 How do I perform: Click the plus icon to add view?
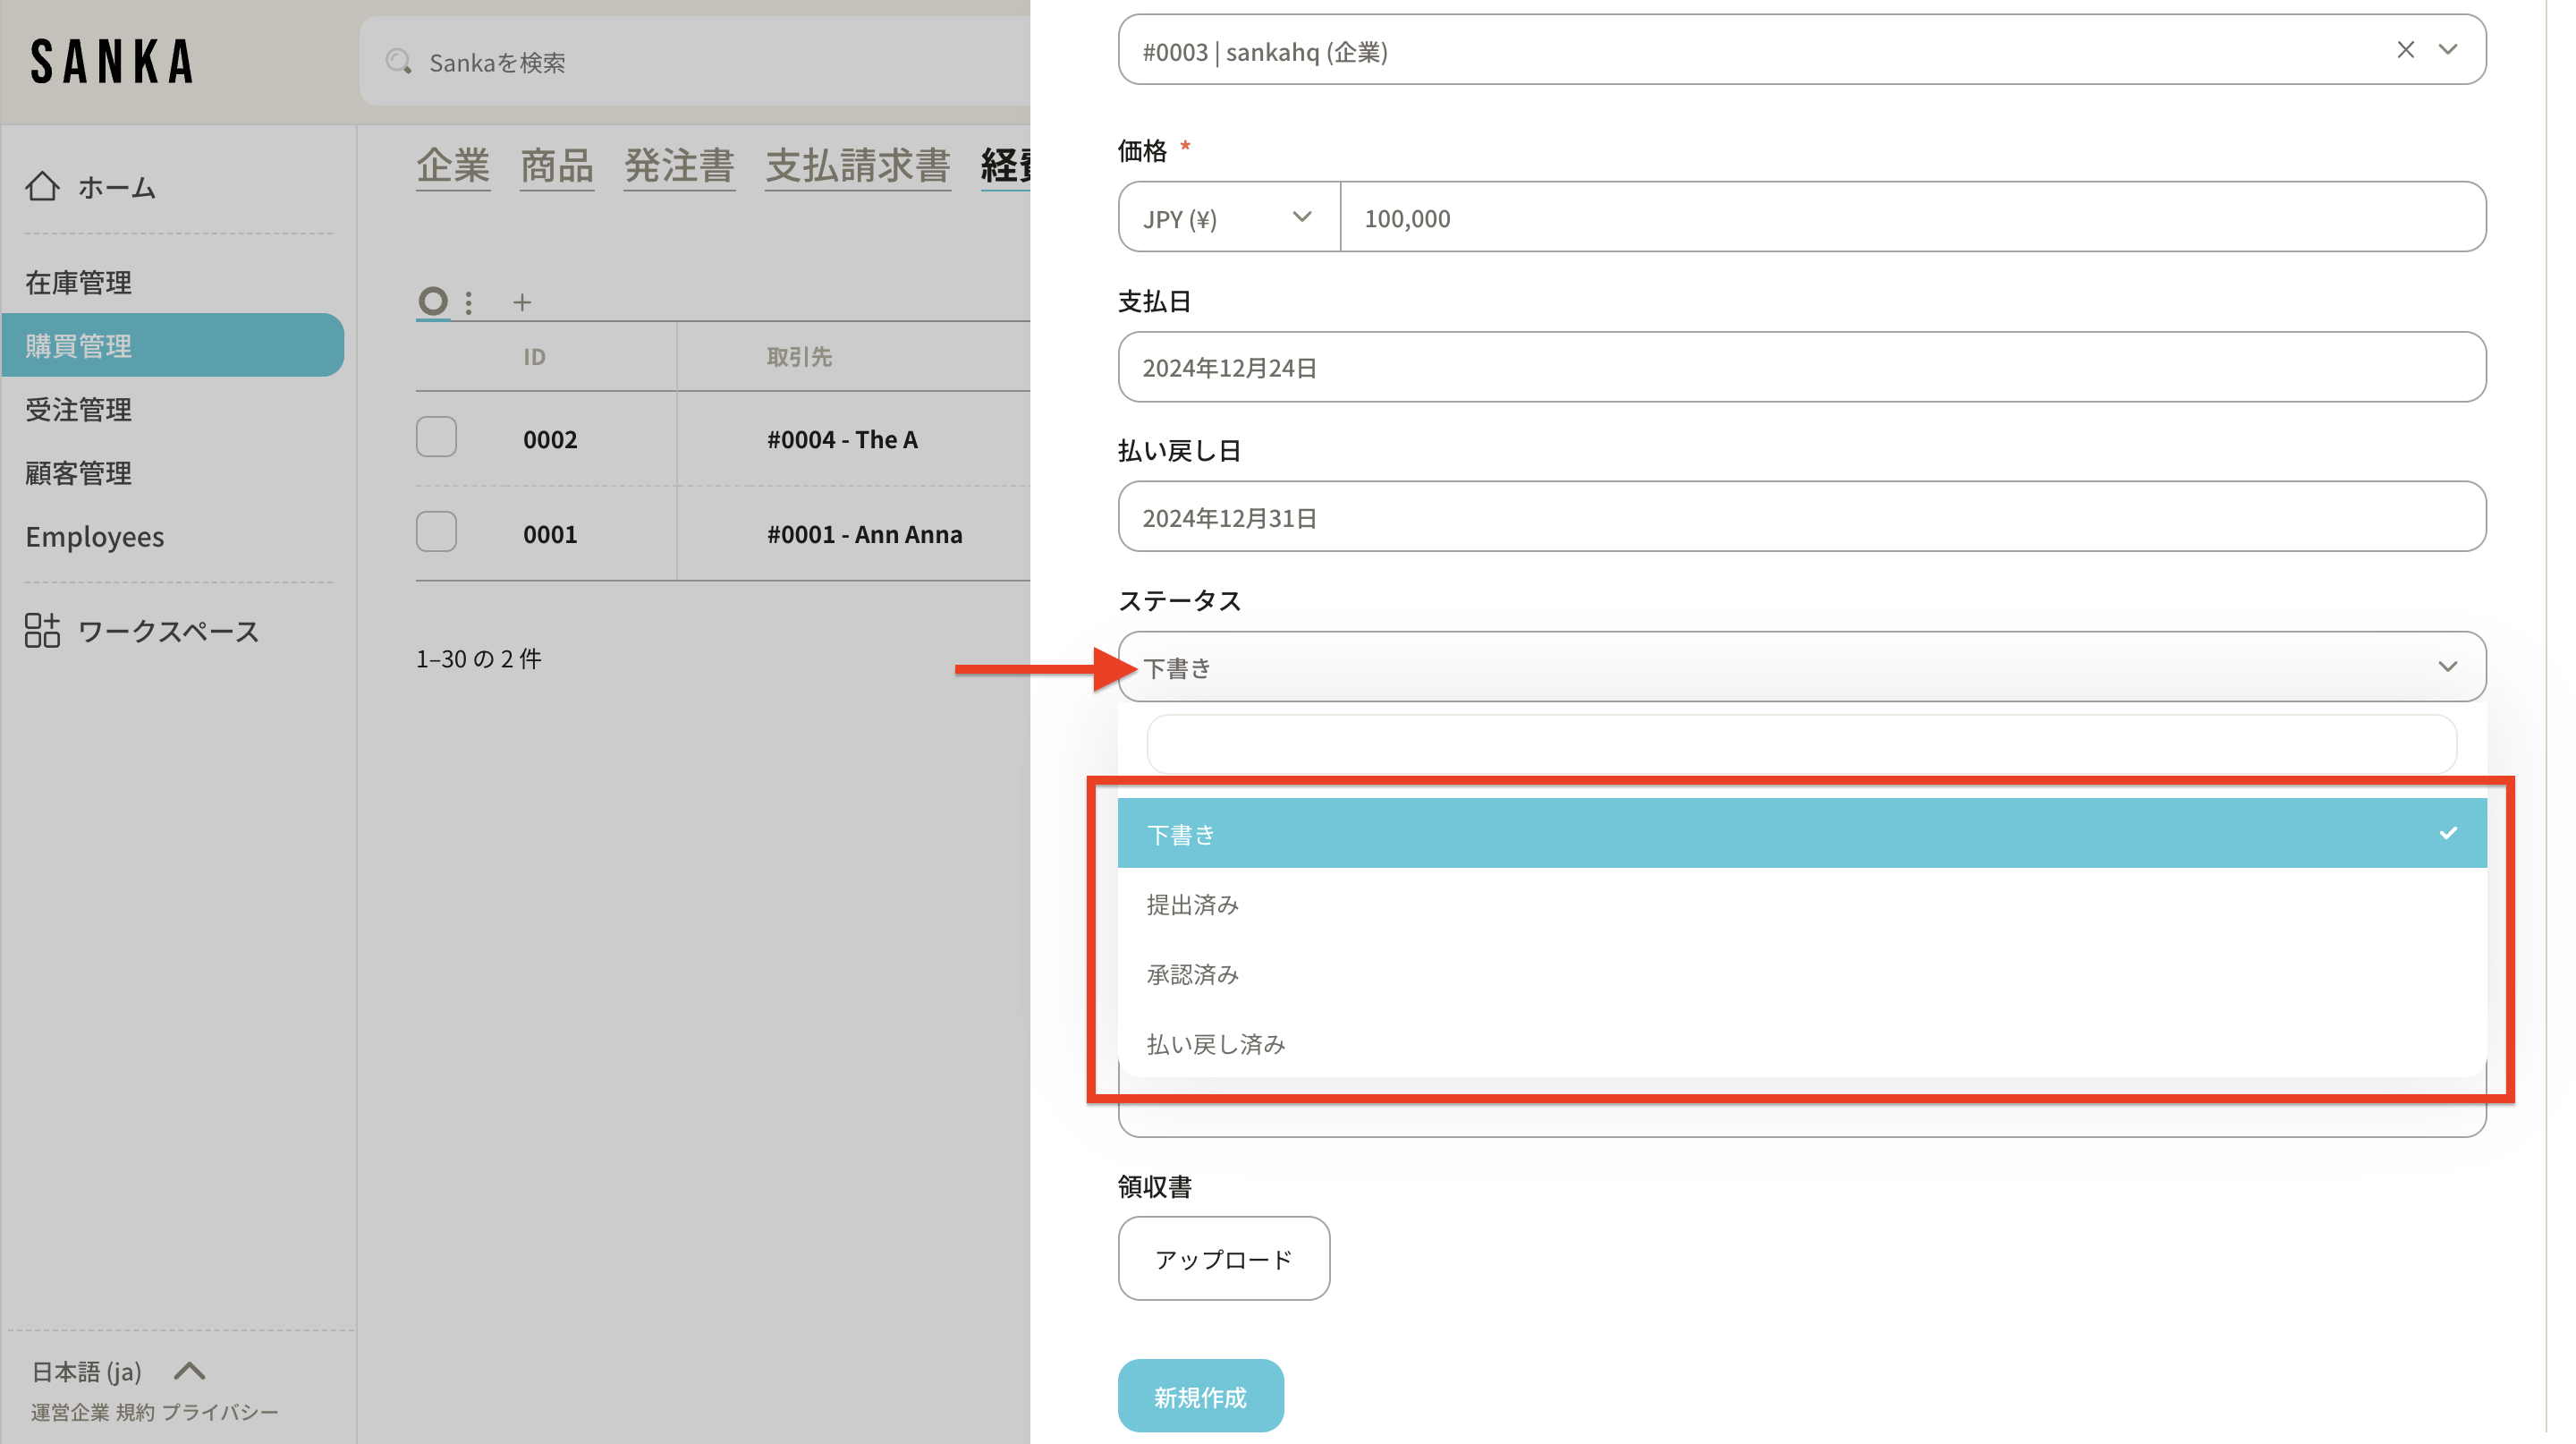[522, 302]
